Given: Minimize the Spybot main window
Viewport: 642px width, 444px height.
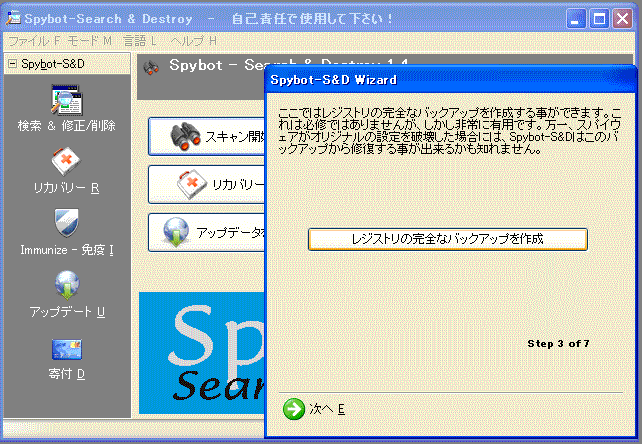Looking at the screenshot, I should [576, 18].
